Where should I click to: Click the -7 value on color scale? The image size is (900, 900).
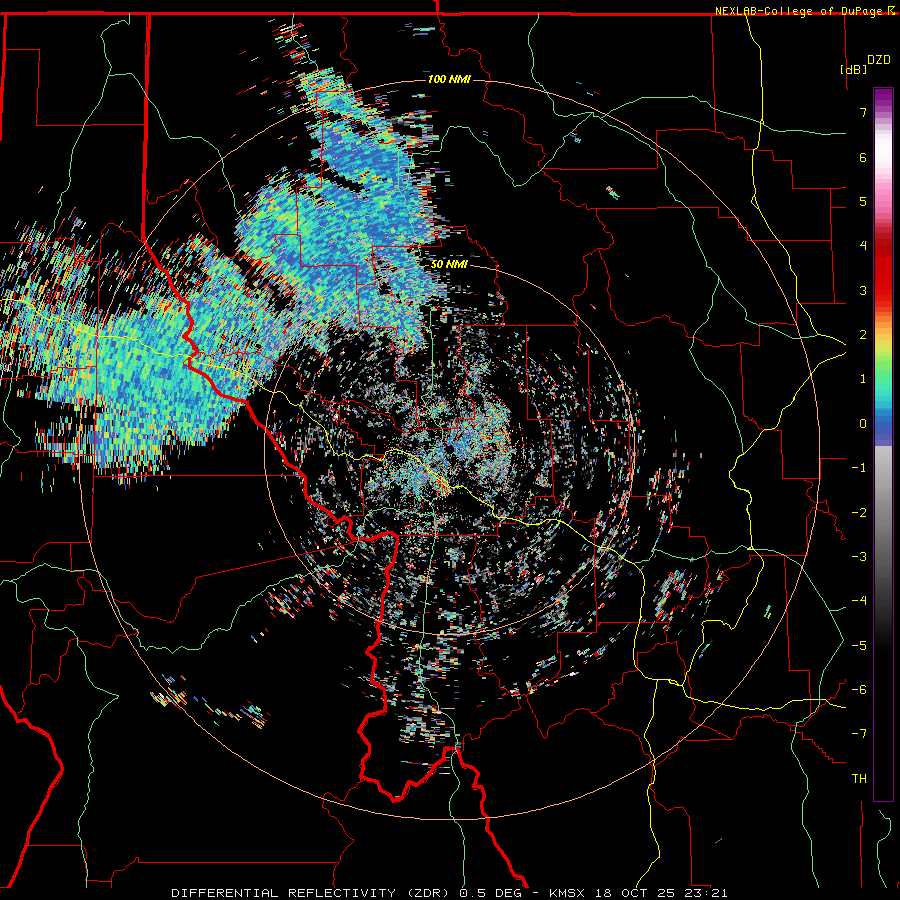pos(859,734)
